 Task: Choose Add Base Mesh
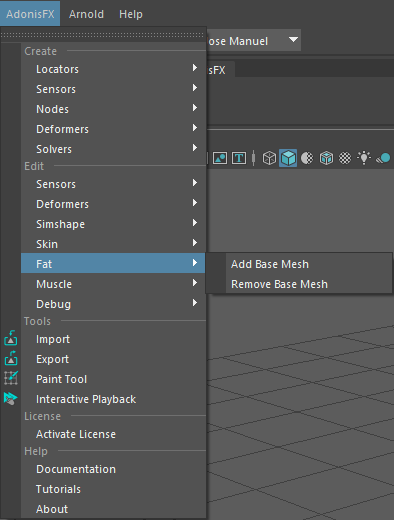click(x=299, y=264)
